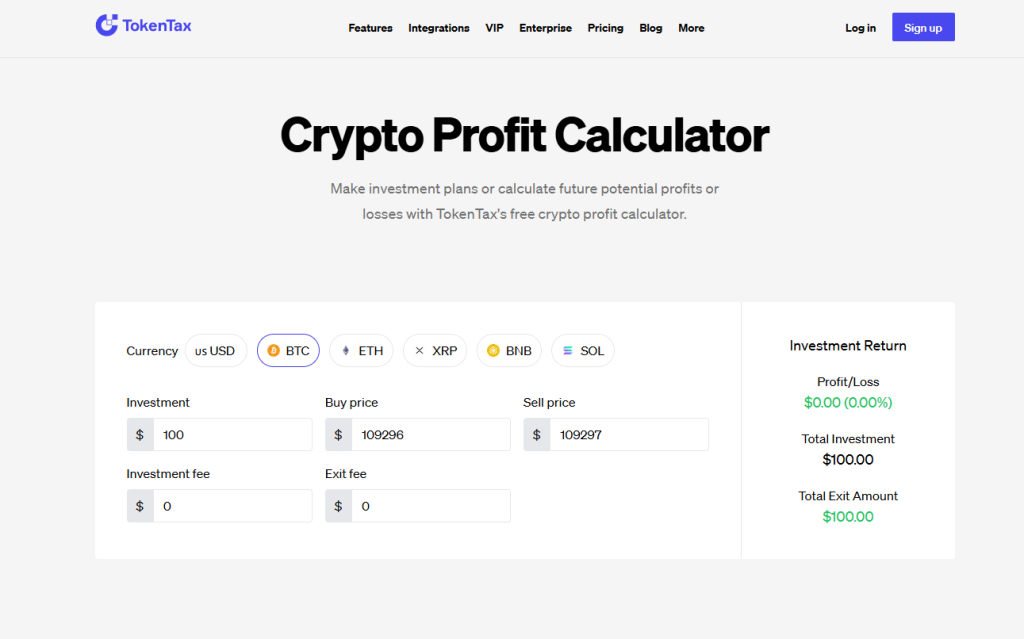Click the green Profit/Loss value
The width and height of the screenshot is (1024, 639).
pos(848,403)
